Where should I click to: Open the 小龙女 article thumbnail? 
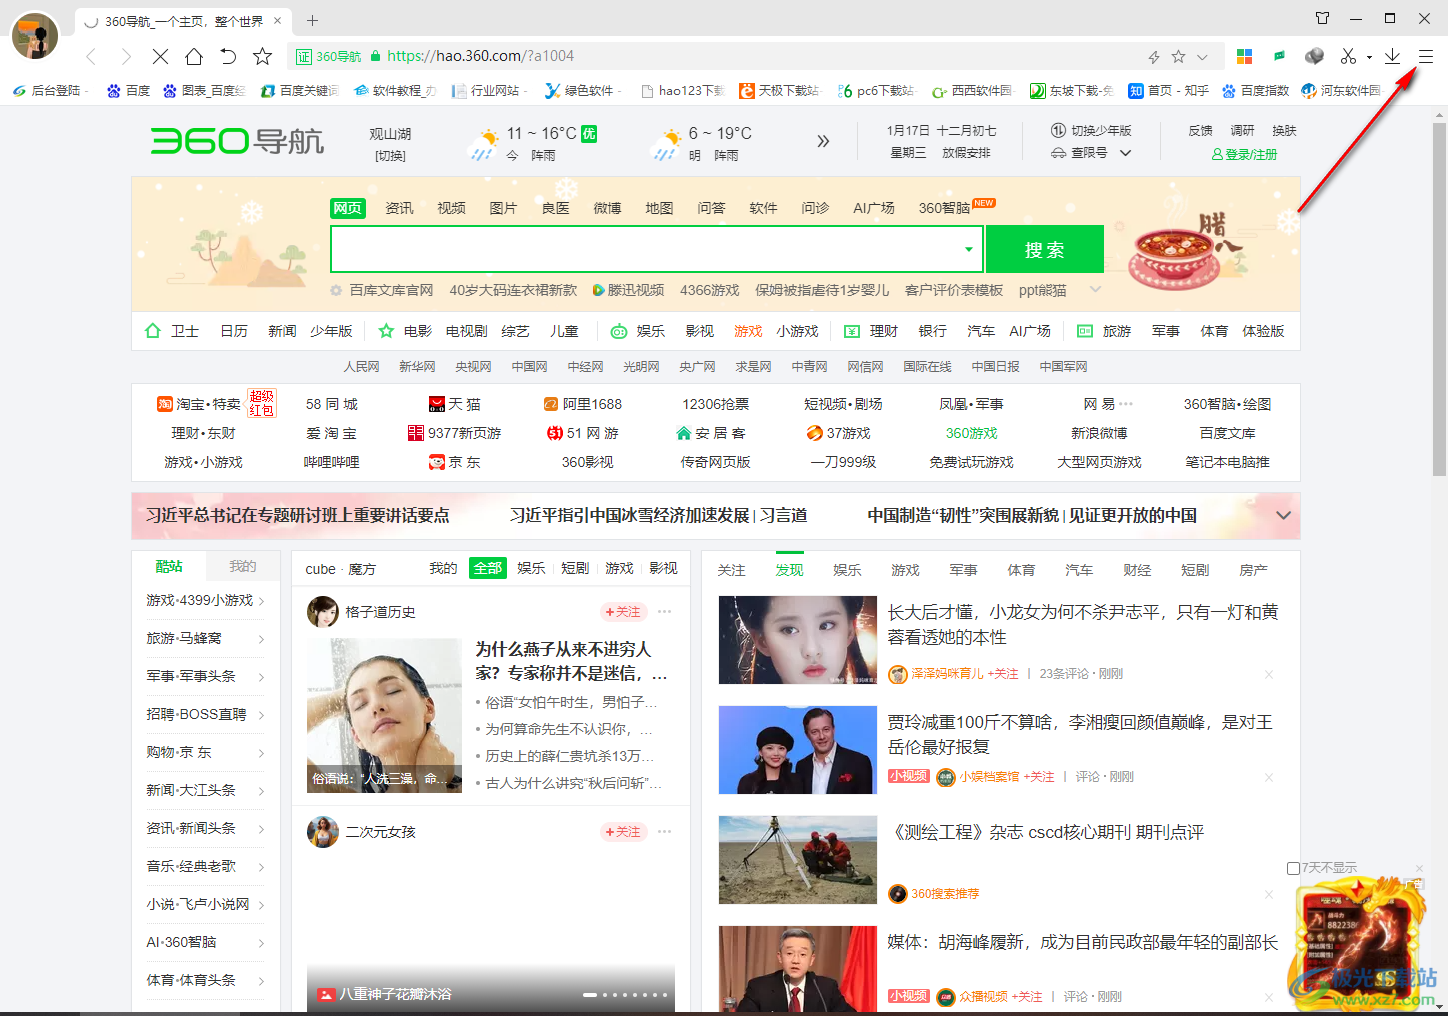[798, 640]
